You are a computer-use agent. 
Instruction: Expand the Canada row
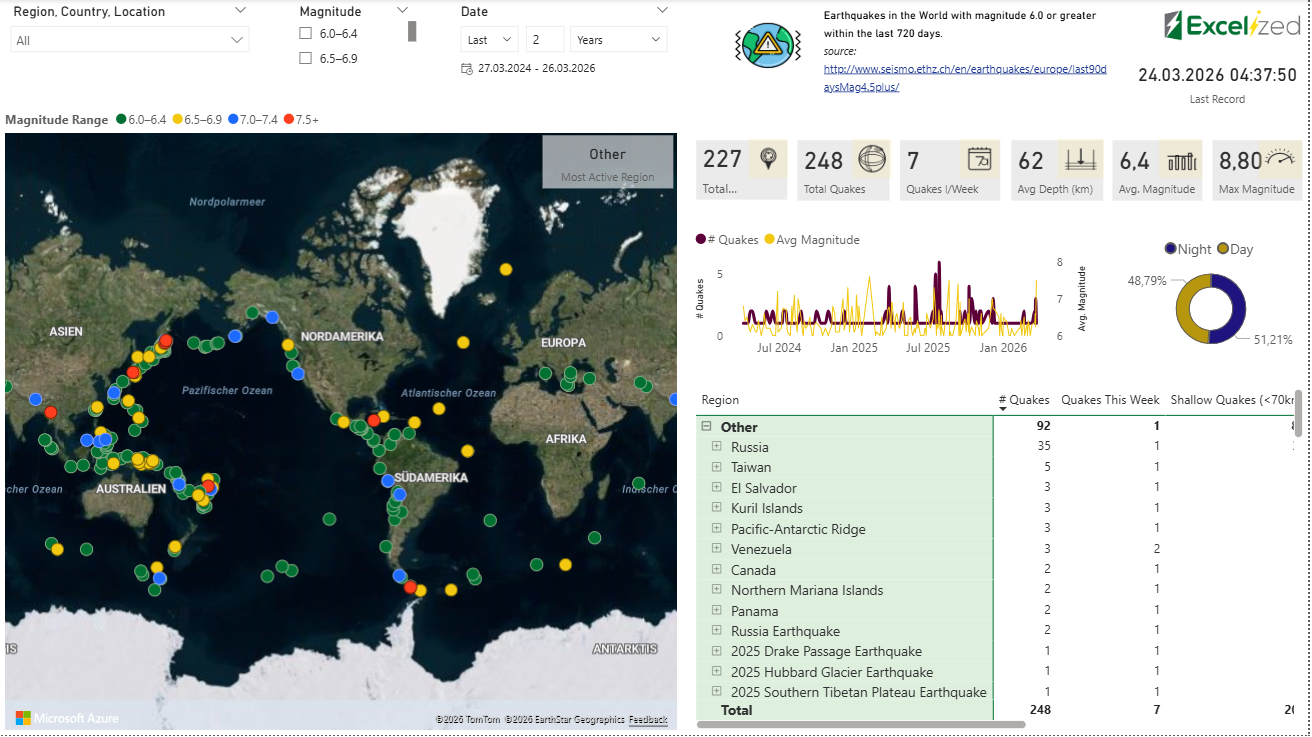[x=716, y=569]
